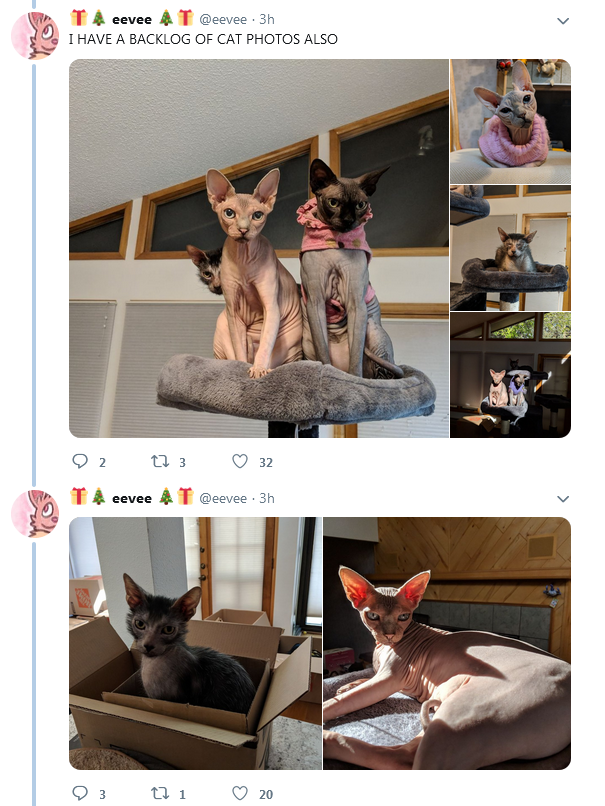
Task: View photo of cat lying in gray bed
Action: [x=510, y=248]
